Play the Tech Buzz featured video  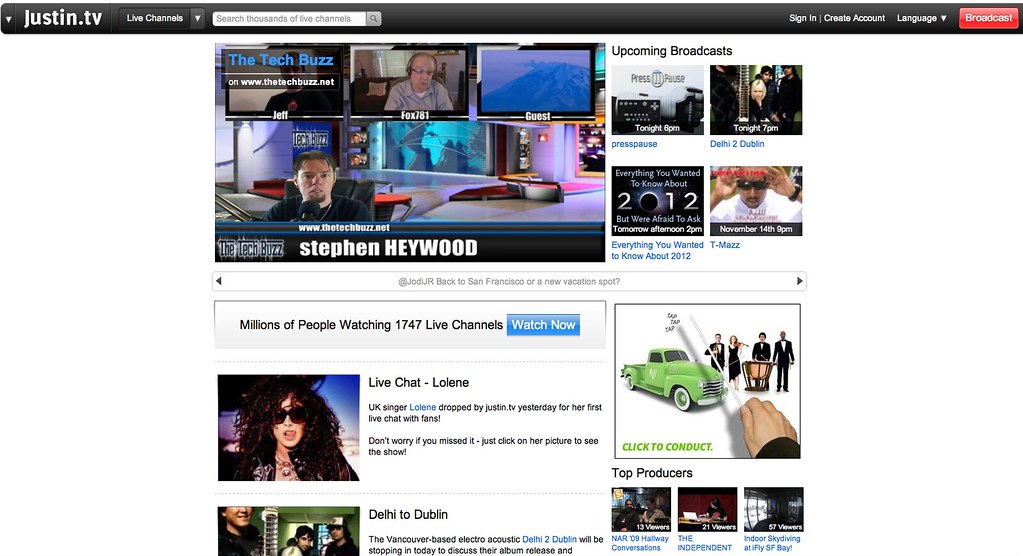[410, 153]
